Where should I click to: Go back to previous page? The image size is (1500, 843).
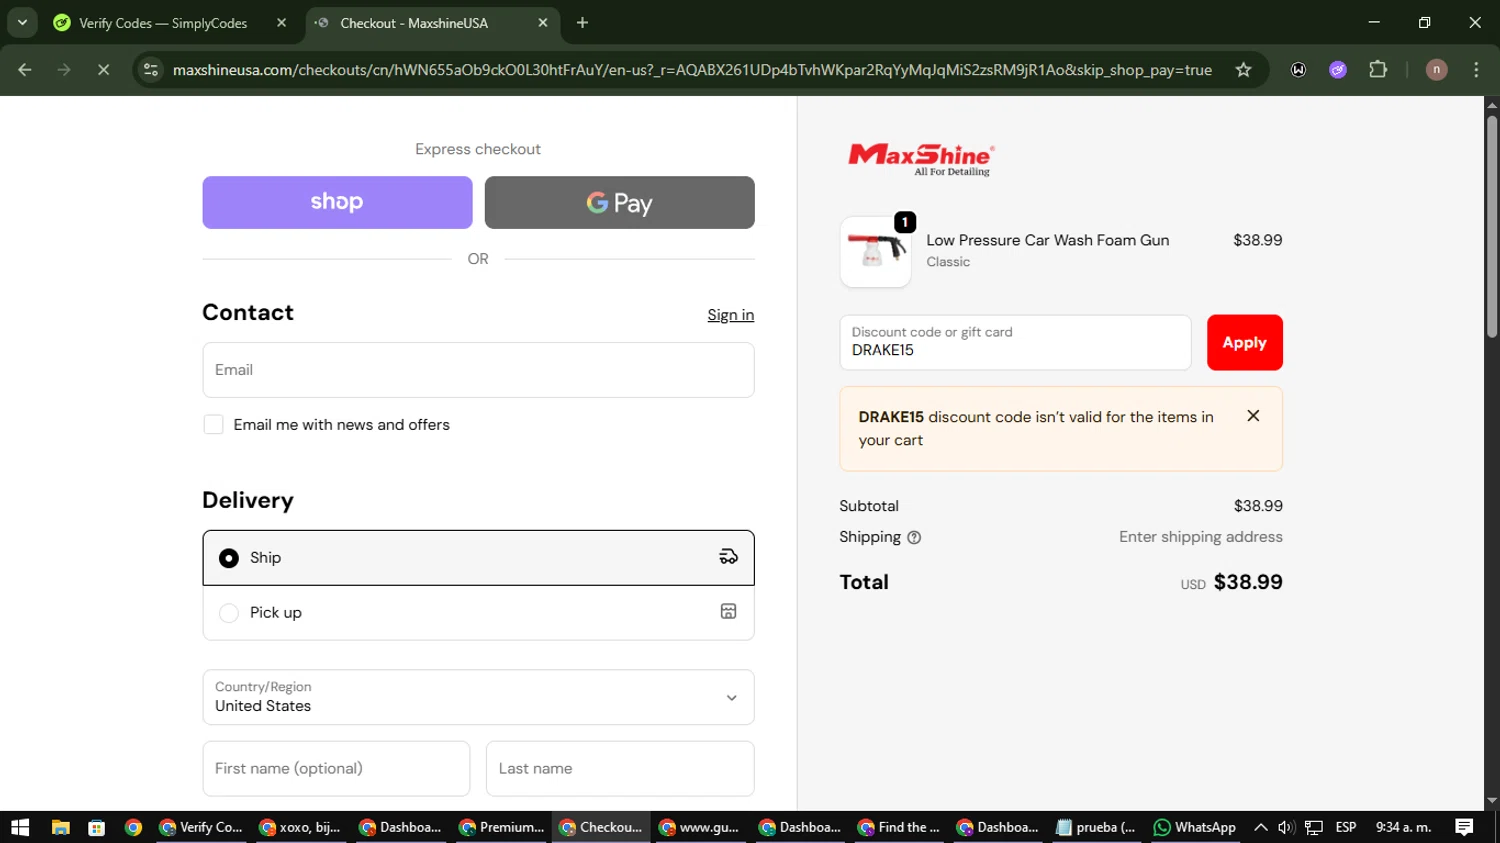(25, 70)
